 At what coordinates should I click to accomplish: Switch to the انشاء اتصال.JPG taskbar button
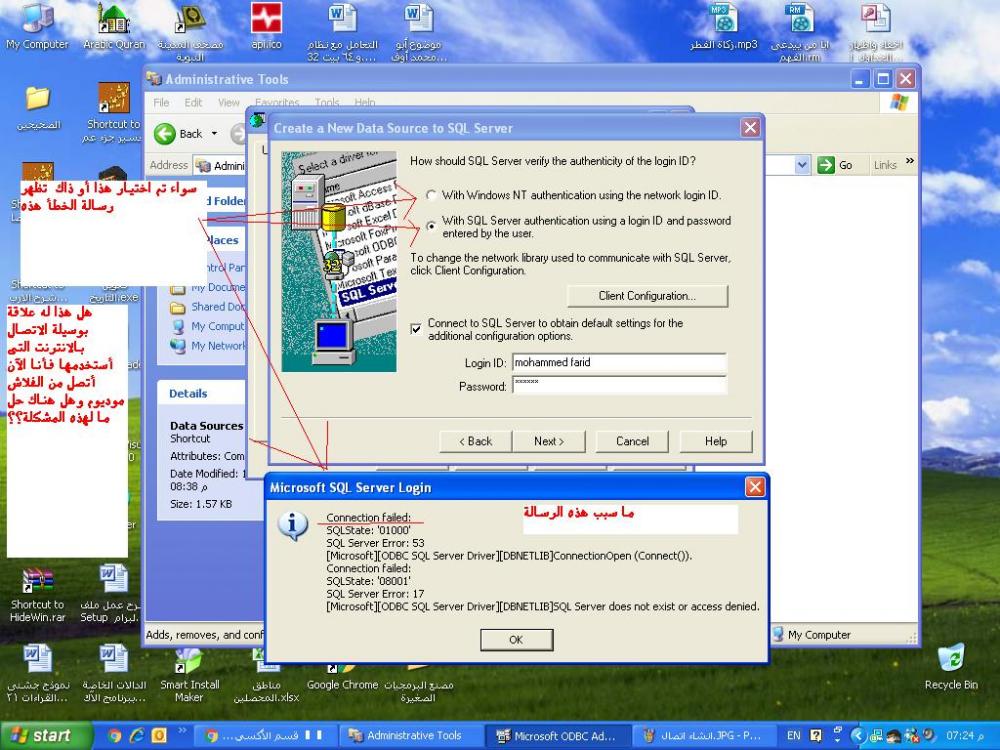703,736
